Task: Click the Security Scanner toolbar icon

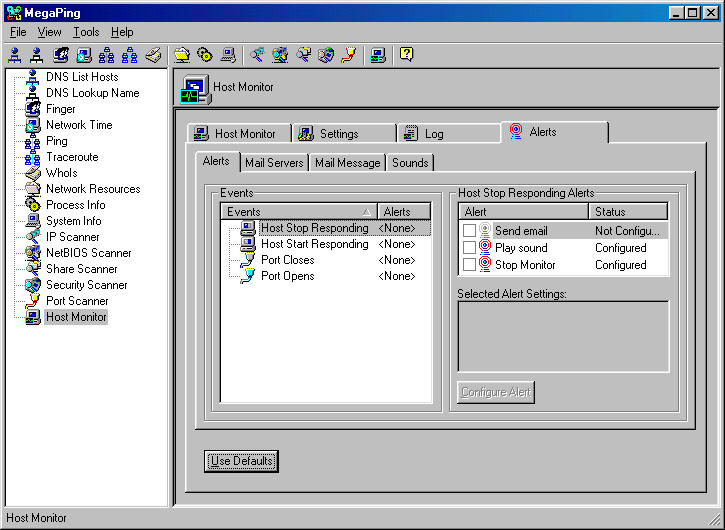Action: tap(326, 55)
